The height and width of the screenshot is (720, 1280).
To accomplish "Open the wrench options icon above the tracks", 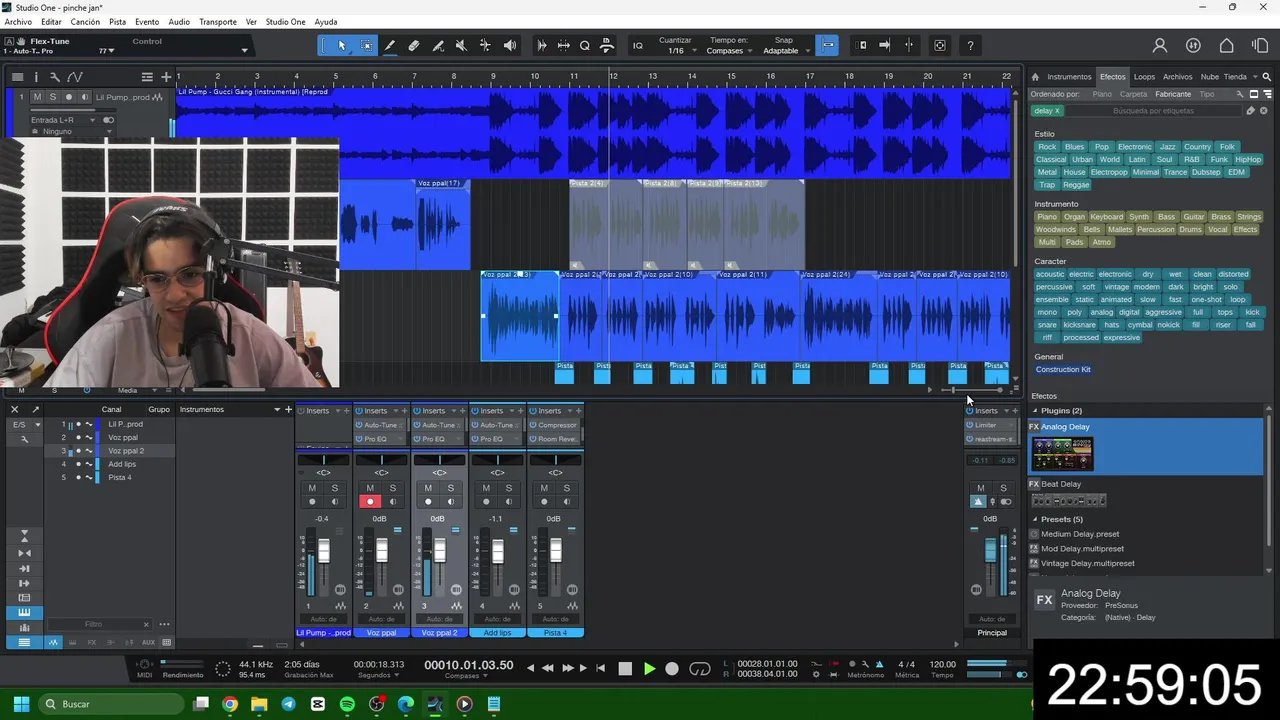I will coord(55,77).
